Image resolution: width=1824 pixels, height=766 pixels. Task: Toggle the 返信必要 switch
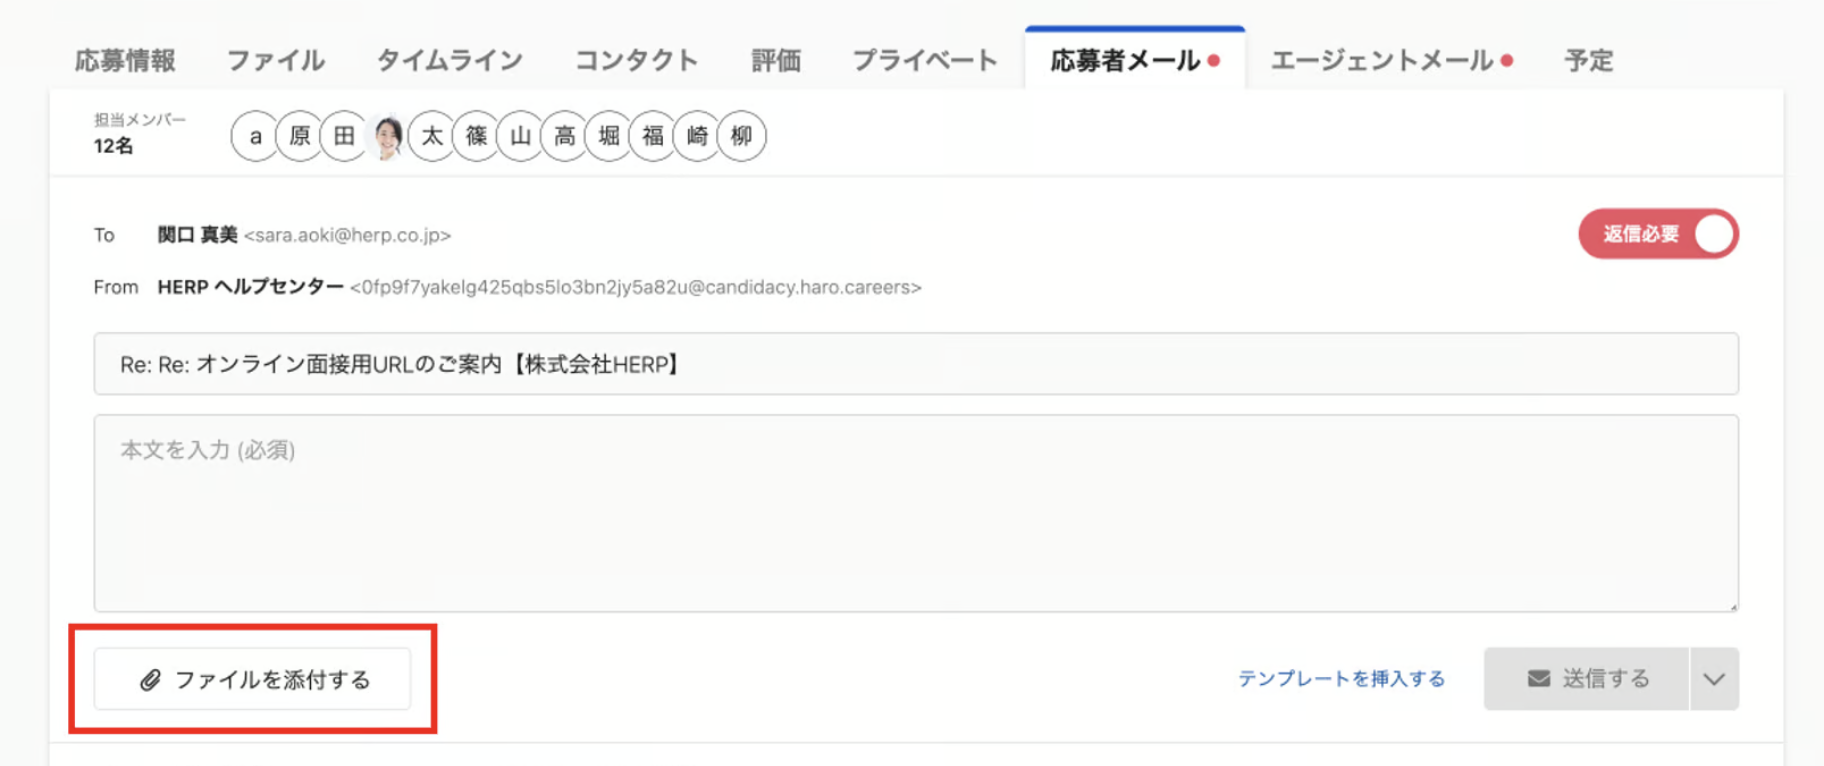point(1658,234)
